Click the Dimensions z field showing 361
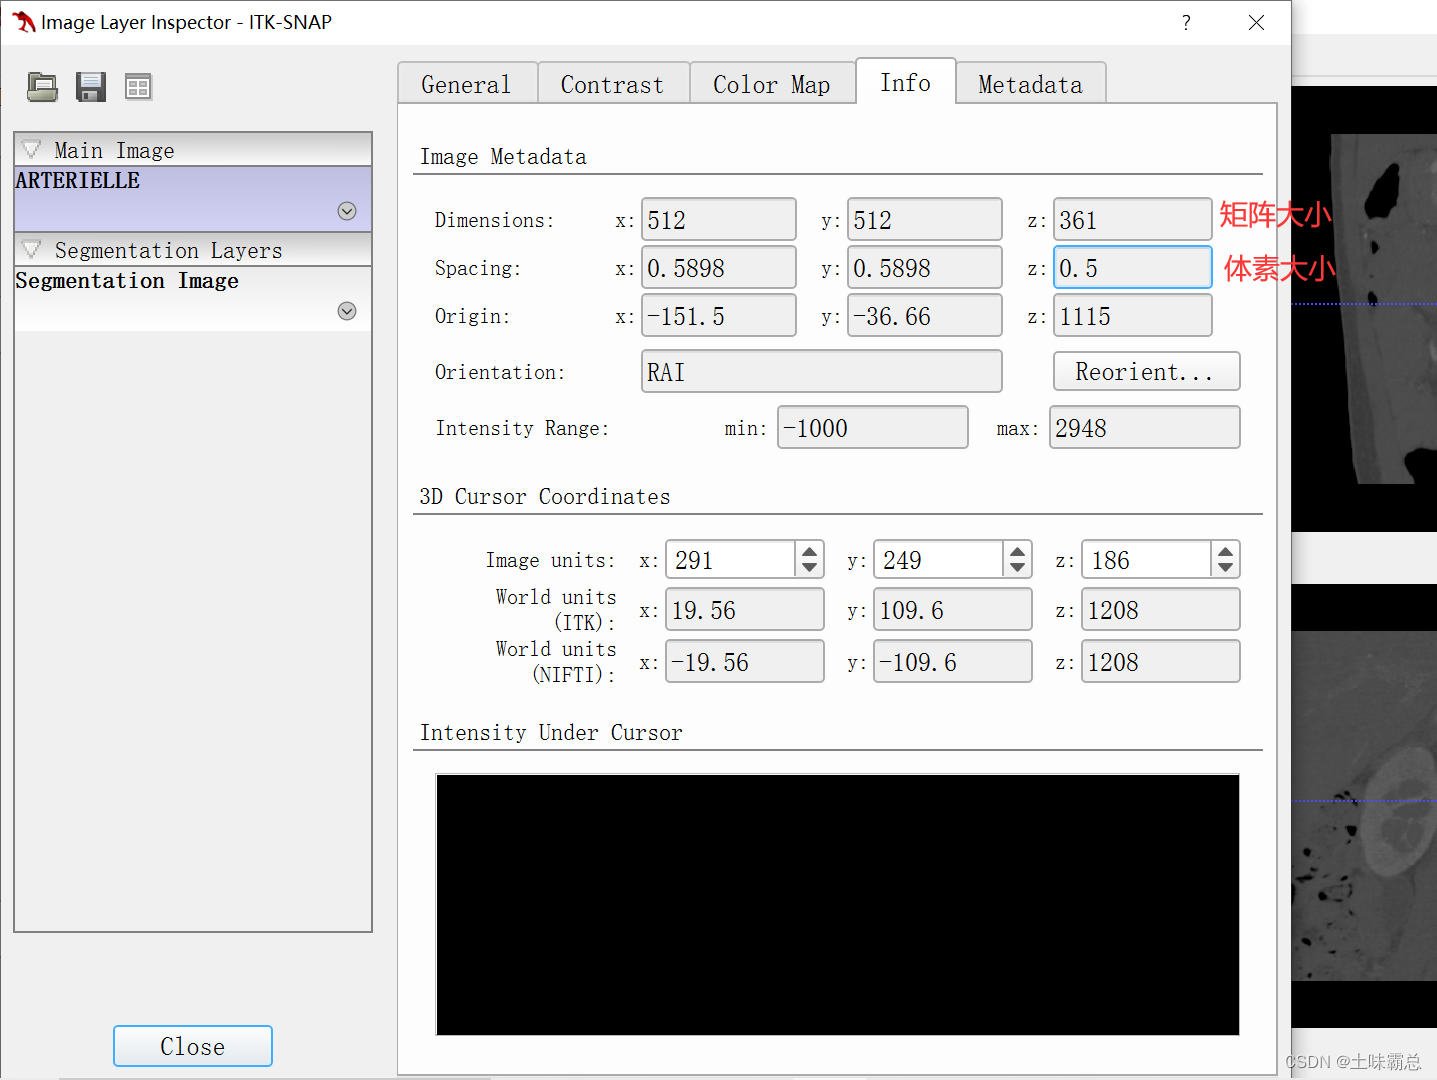The image size is (1437, 1080). (x=1133, y=220)
